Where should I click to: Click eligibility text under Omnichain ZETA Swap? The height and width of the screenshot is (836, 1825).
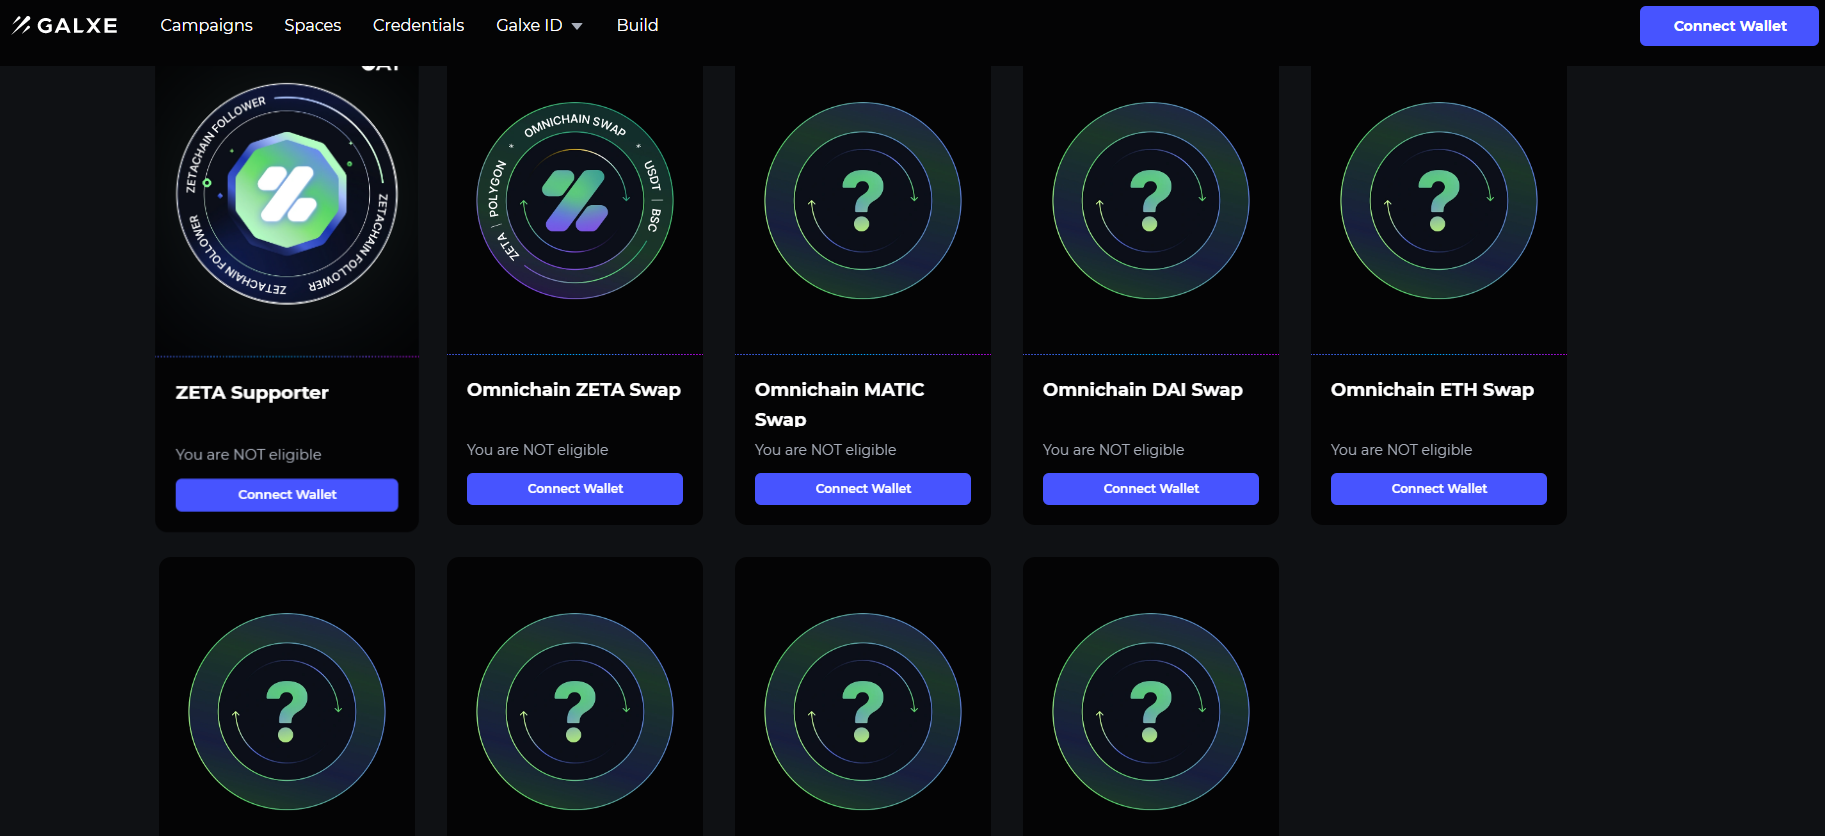click(x=537, y=450)
